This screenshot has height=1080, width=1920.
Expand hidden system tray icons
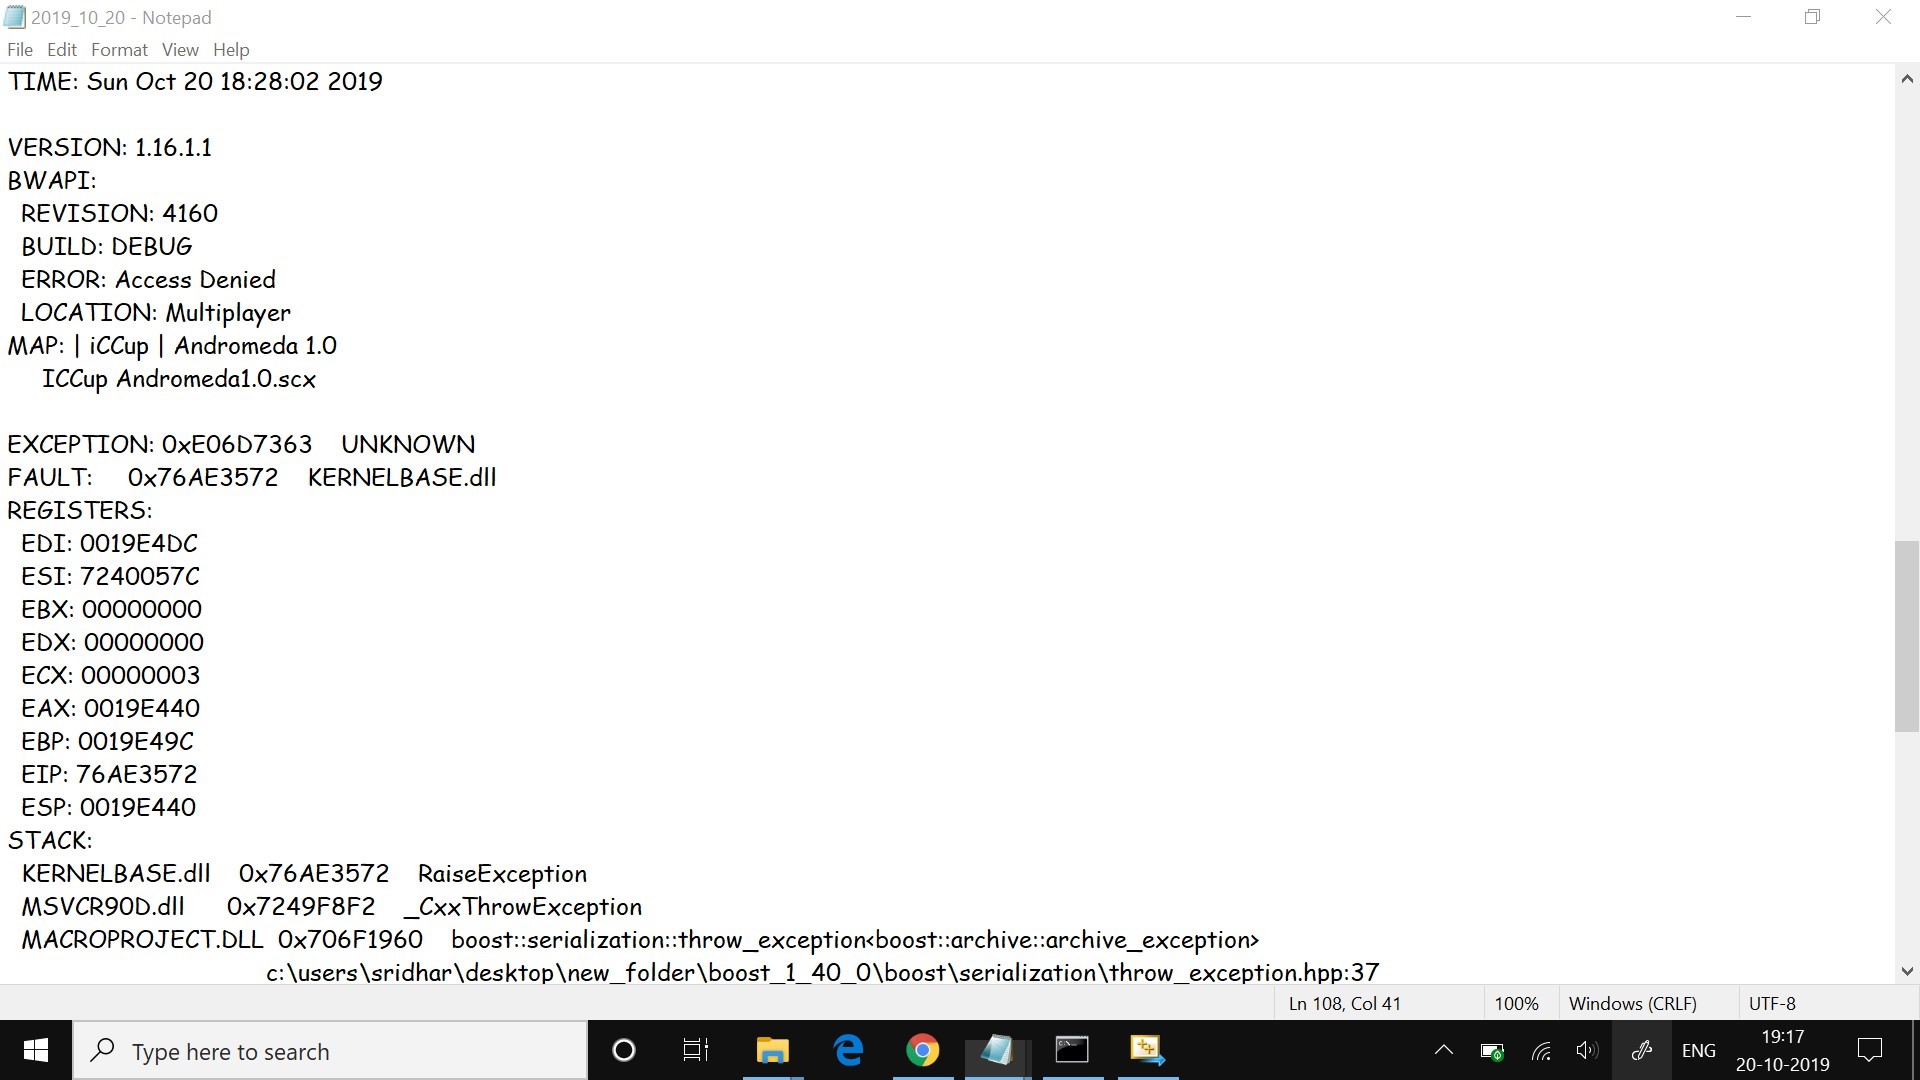(x=1443, y=1050)
